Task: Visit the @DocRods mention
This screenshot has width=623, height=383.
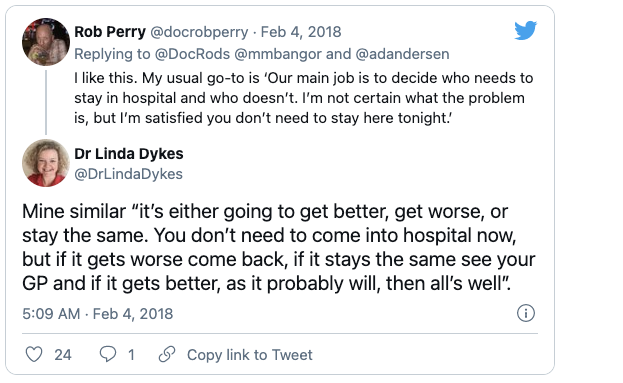Action: pyautogui.click(x=192, y=54)
